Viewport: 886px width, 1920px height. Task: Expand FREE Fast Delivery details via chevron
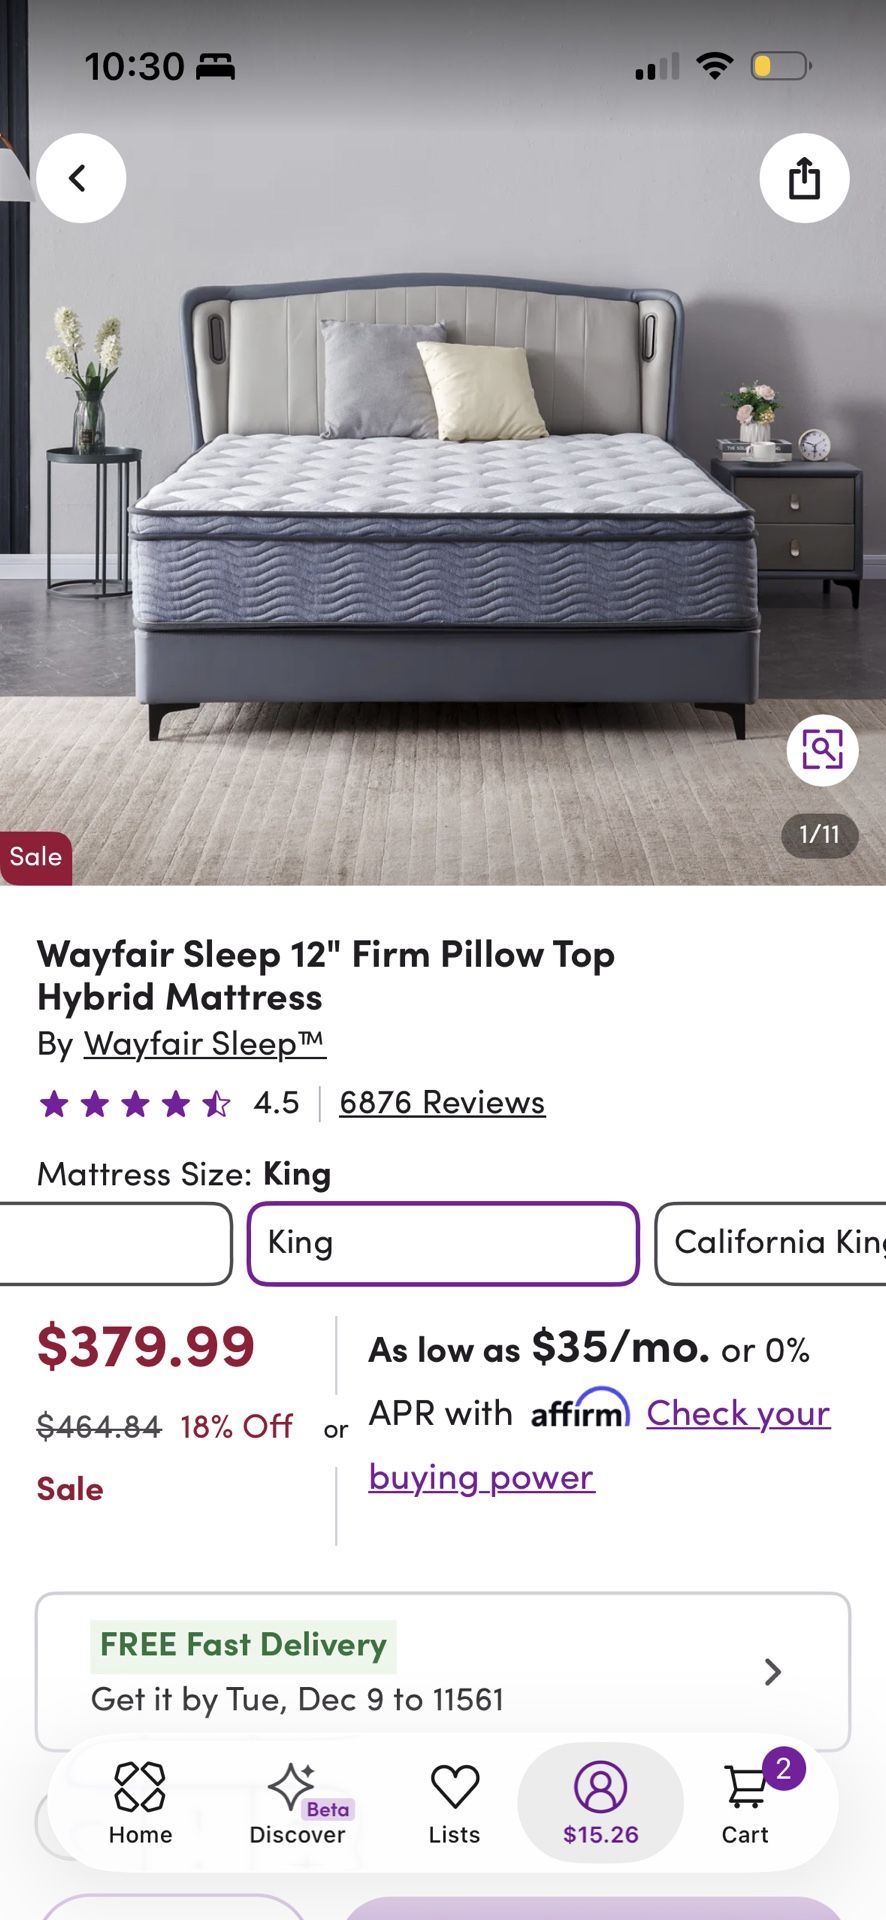(770, 1671)
